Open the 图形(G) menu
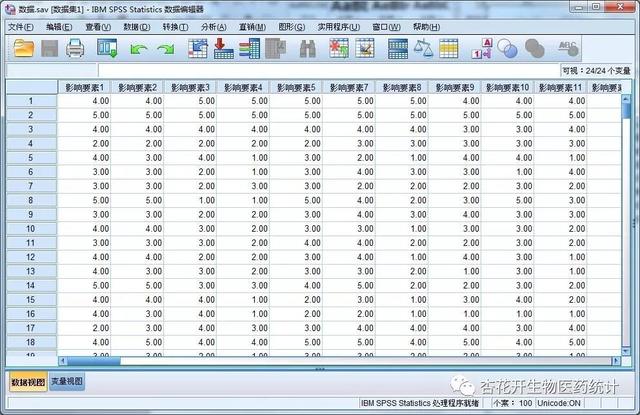 (291, 27)
